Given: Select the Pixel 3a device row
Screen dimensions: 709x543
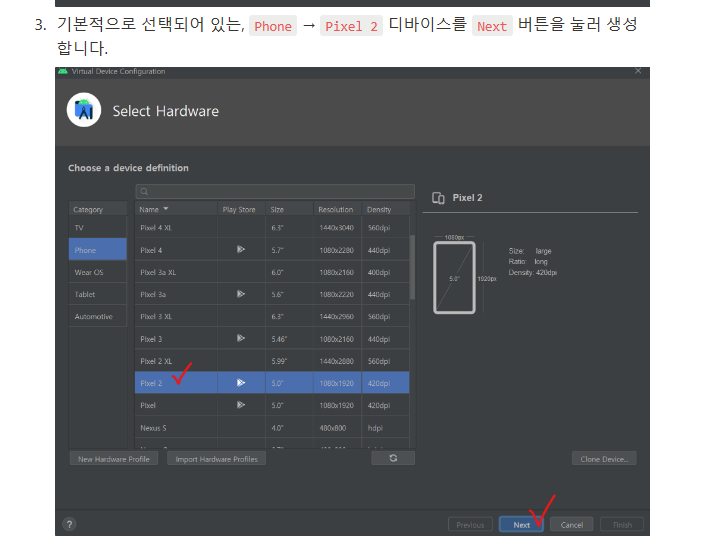Looking at the screenshot, I should click(x=272, y=294).
